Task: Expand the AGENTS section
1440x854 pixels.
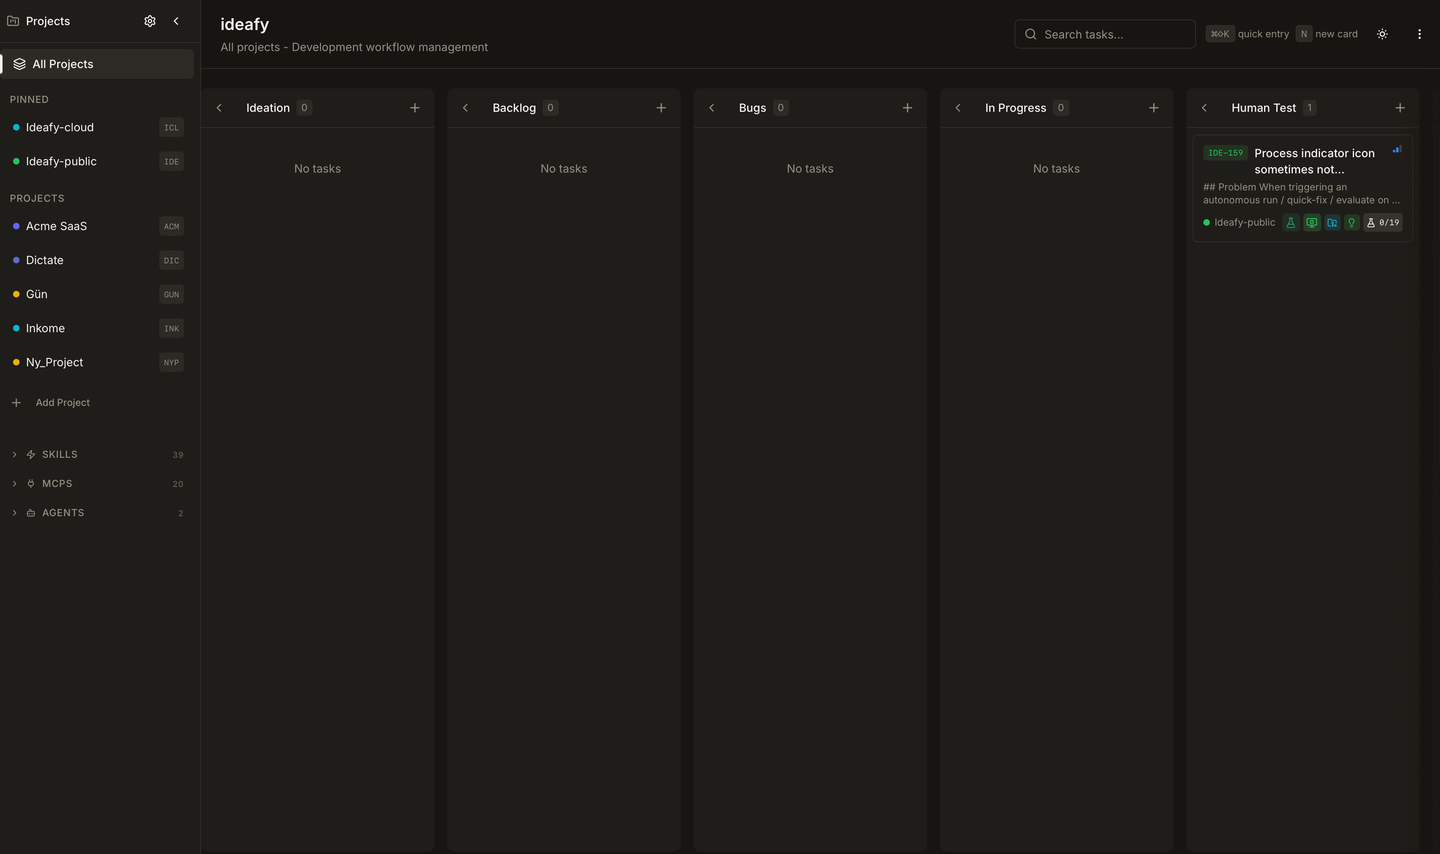Action: pyautogui.click(x=14, y=513)
